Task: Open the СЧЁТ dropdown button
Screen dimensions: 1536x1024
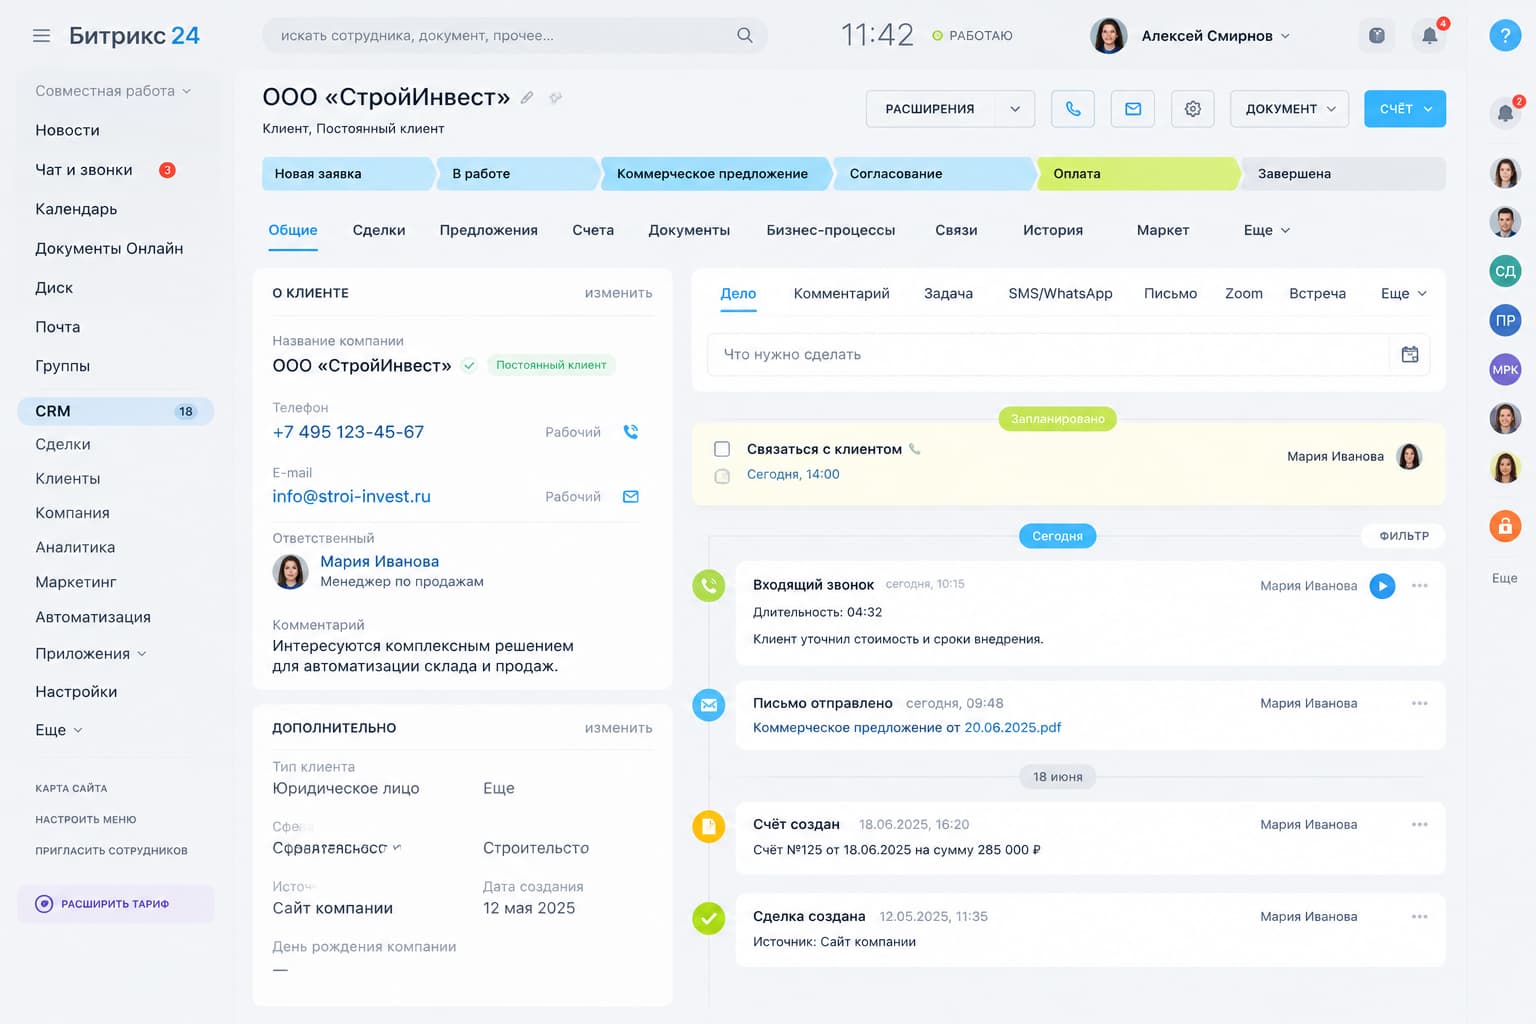Action: [x=1405, y=109]
